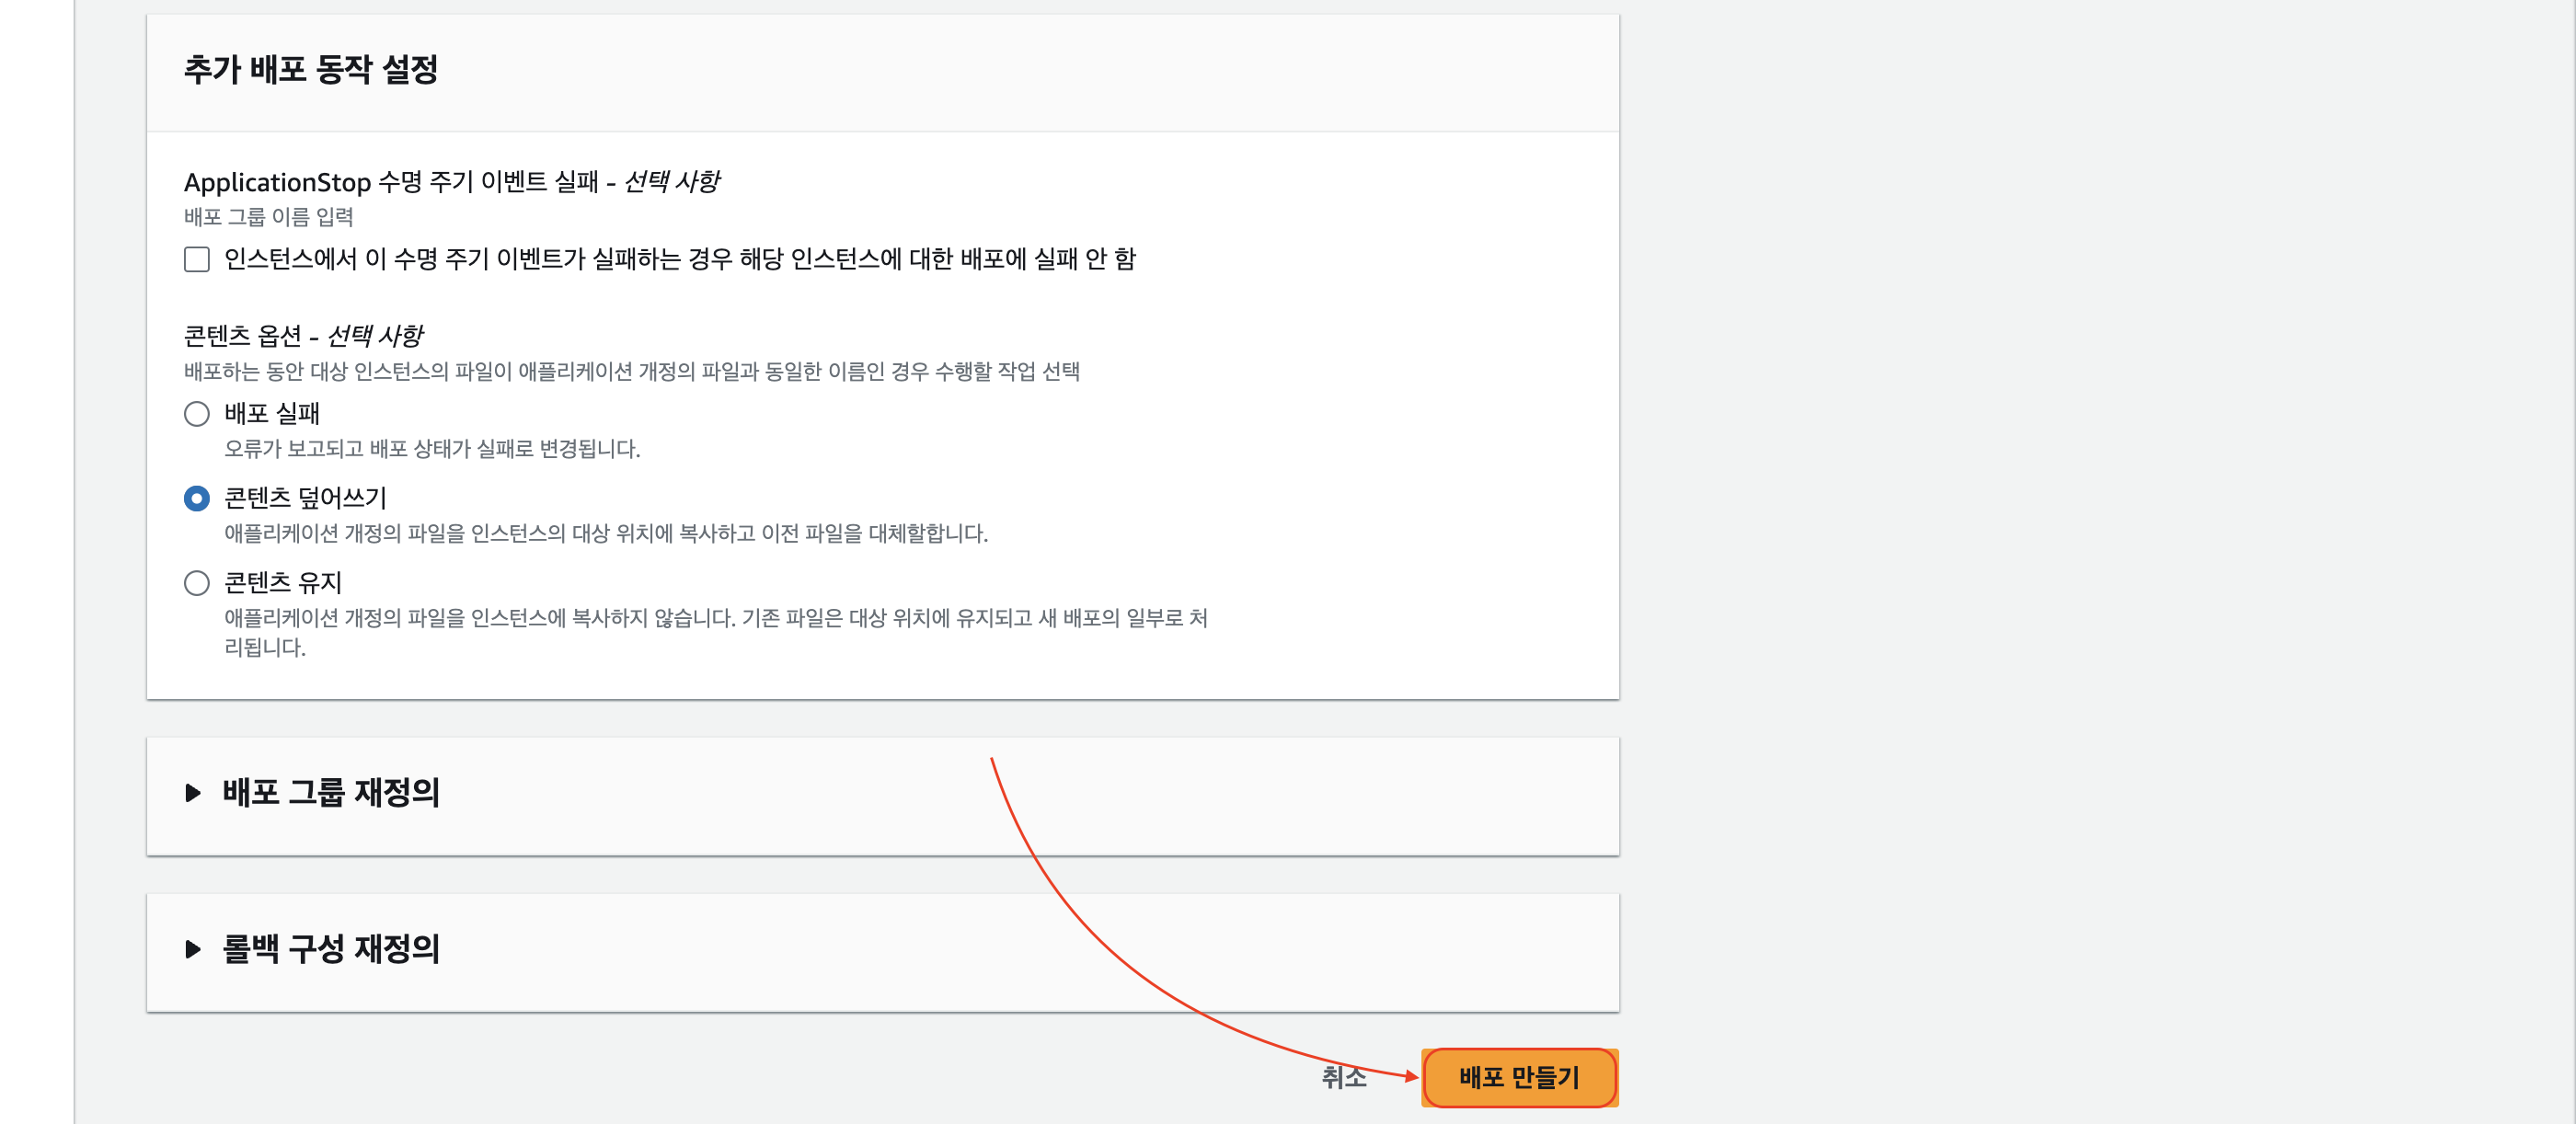This screenshot has height=1124, width=2576.
Task: Click the 취소 cancel link
Action: click(1343, 1077)
